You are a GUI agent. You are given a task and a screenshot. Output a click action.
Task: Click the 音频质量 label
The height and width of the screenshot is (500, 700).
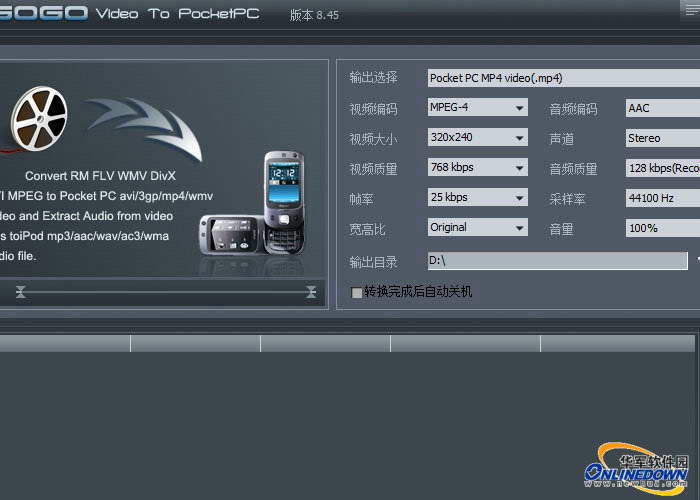(x=573, y=169)
